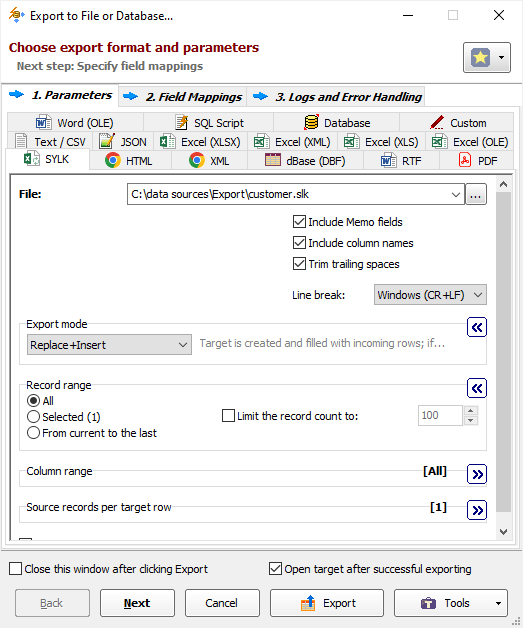This screenshot has width=523, height=628.
Task: Select the dBase (DBF) format tab
Action: 306,161
